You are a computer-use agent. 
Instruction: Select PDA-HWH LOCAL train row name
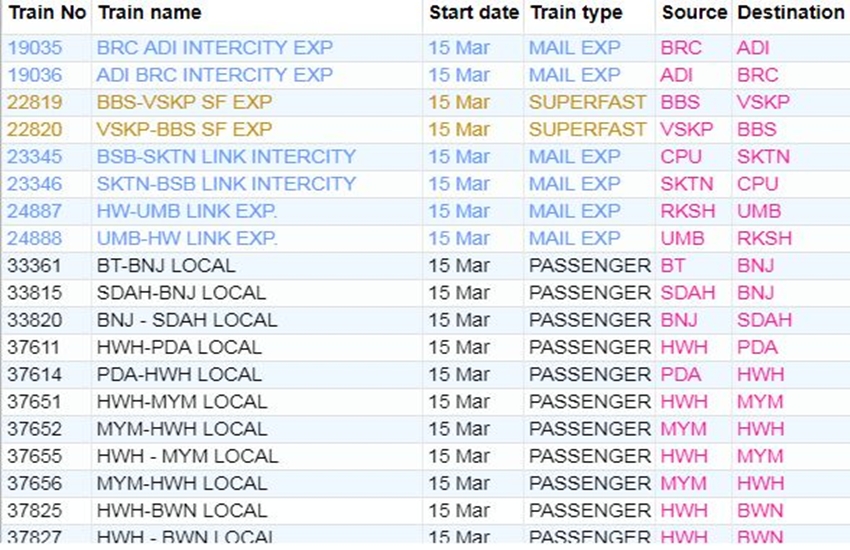tap(179, 374)
